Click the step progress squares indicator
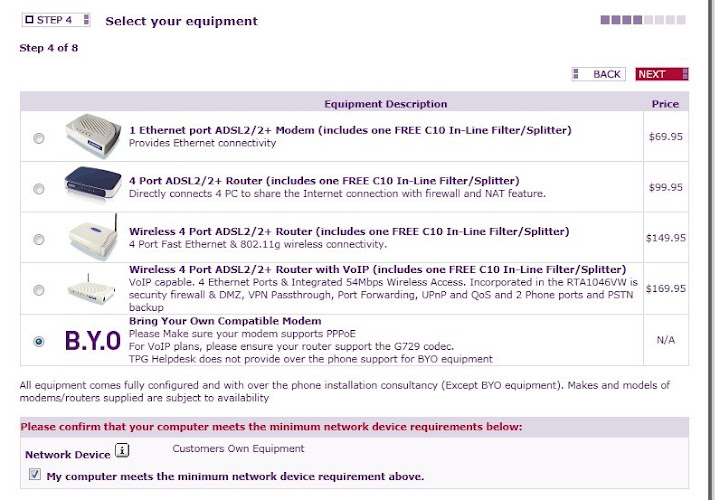This screenshot has height=500, width=720. point(643,20)
